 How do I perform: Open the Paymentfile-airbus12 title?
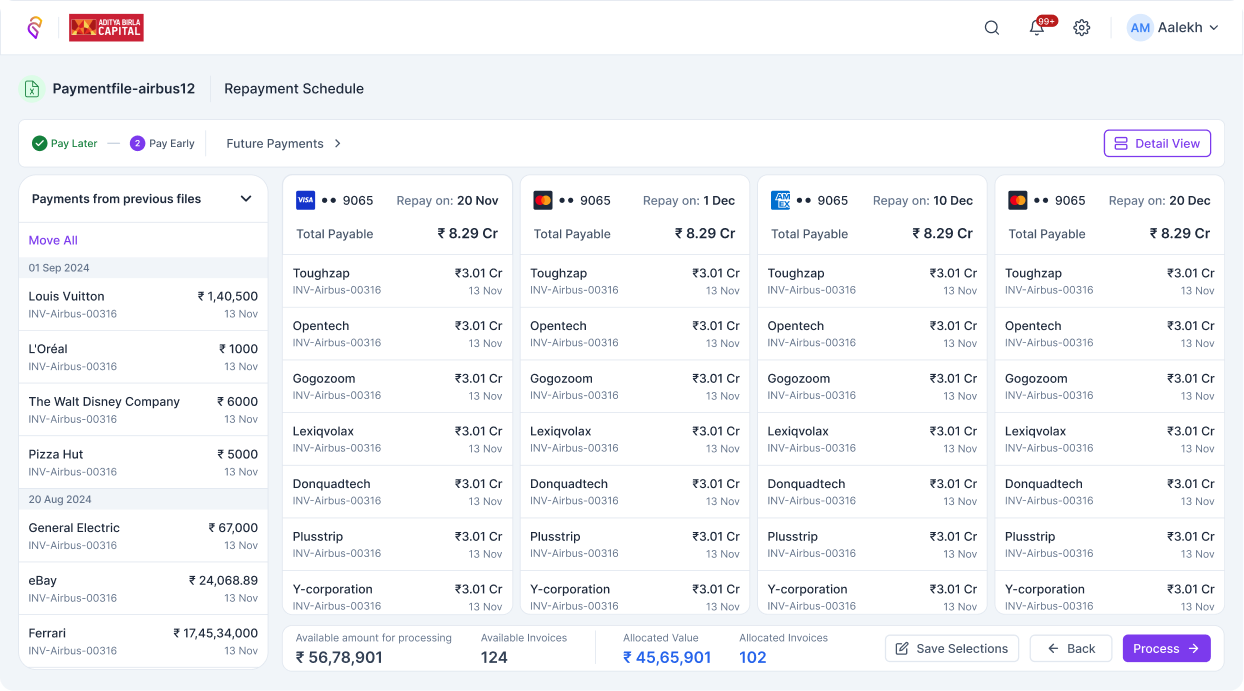(124, 89)
